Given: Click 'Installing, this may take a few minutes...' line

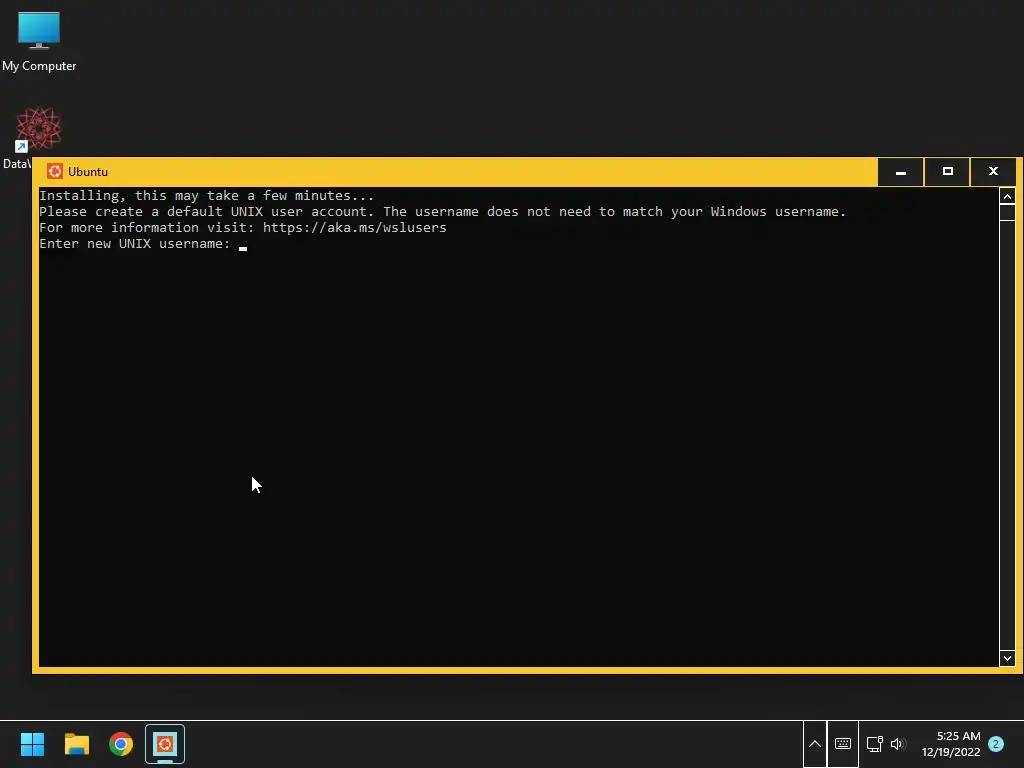Looking at the screenshot, I should tap(206, 195).
